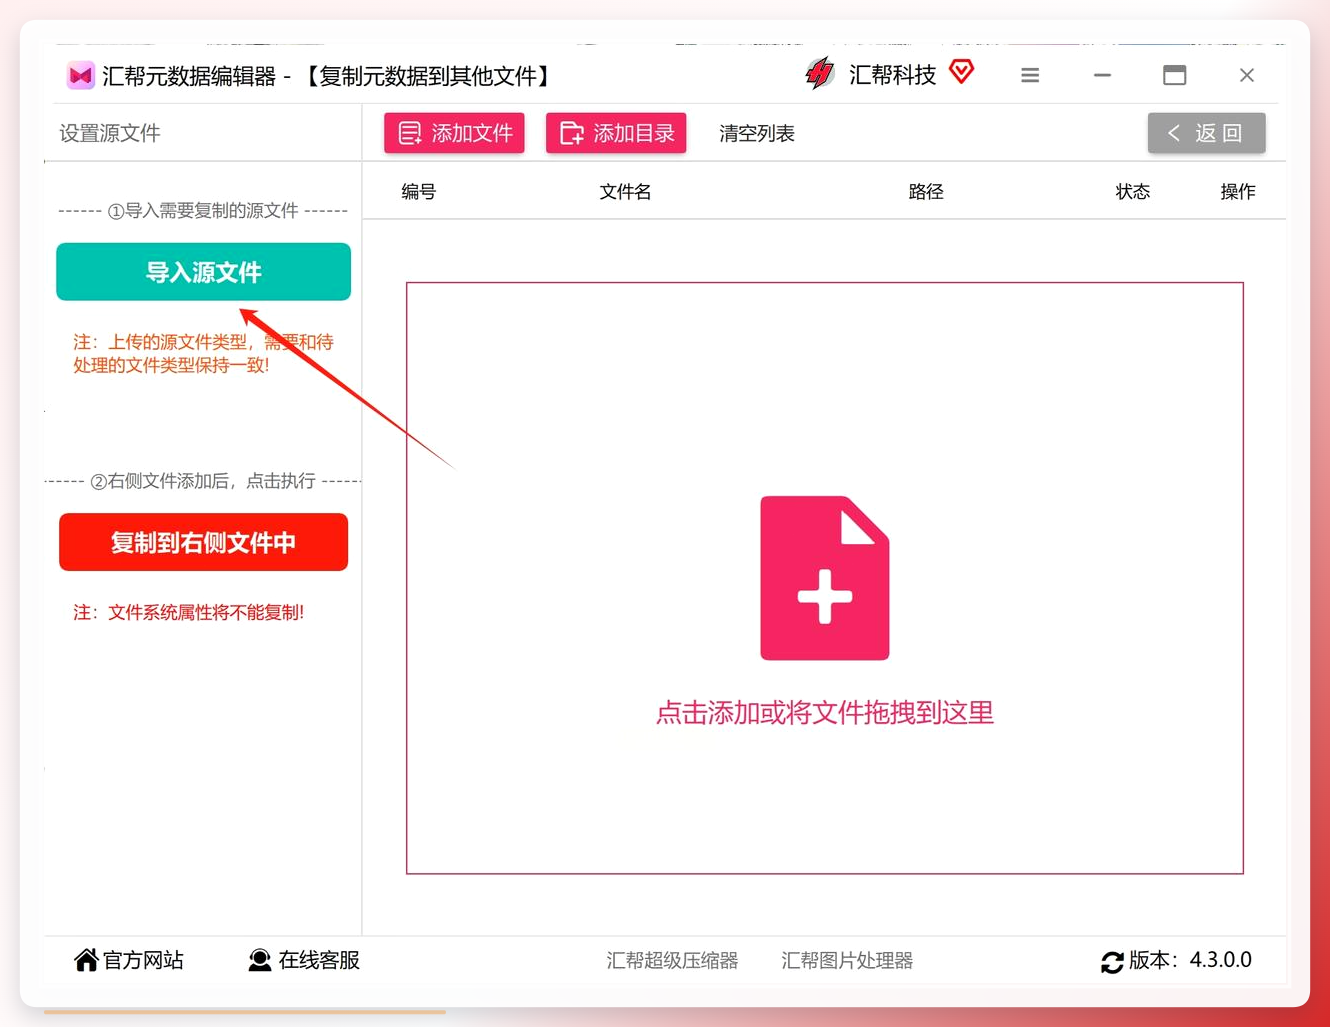Close the application window
The width and height of the screenshot is (1330, 1027).
1247,75
